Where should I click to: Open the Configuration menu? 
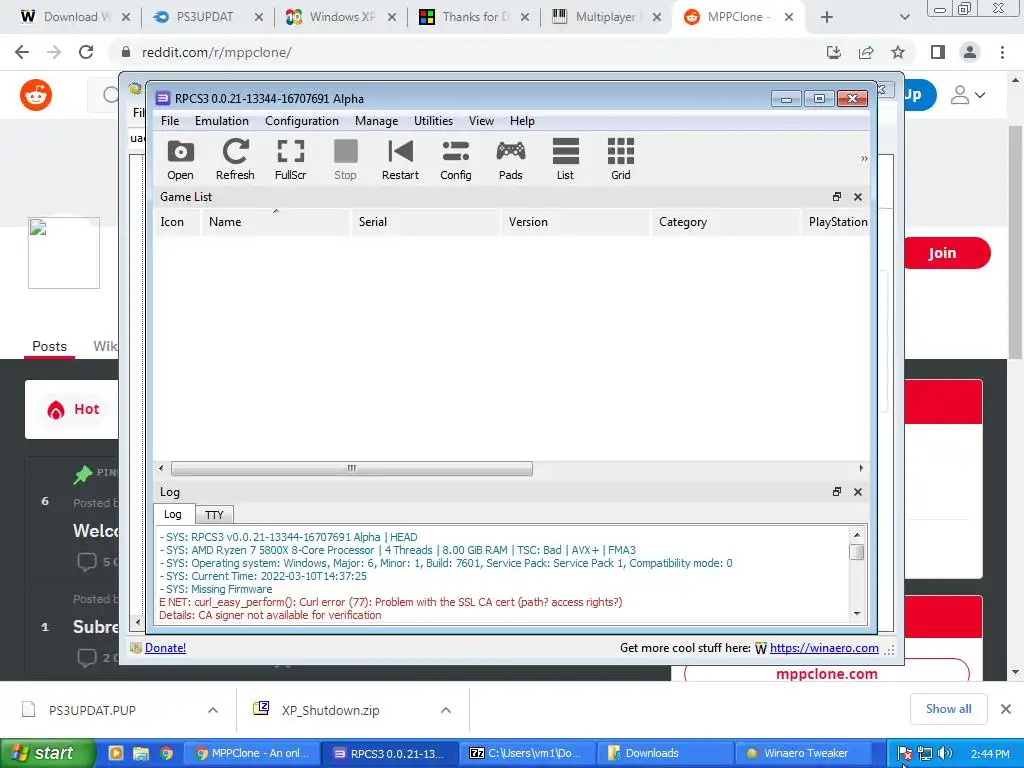pyautogui.click(x=302, y=121)
